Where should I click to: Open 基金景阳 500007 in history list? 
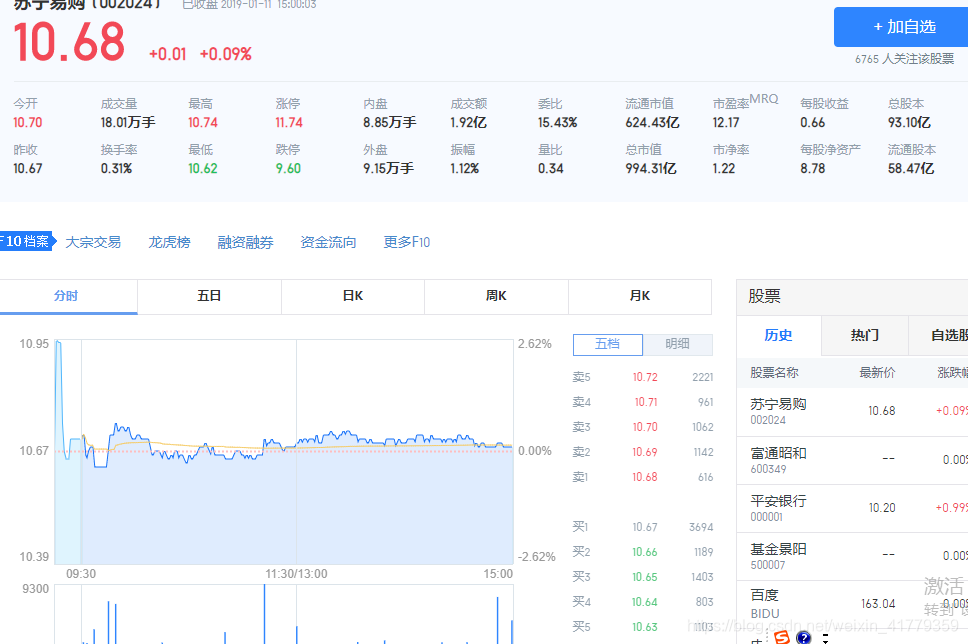click(x=852, y=556)
